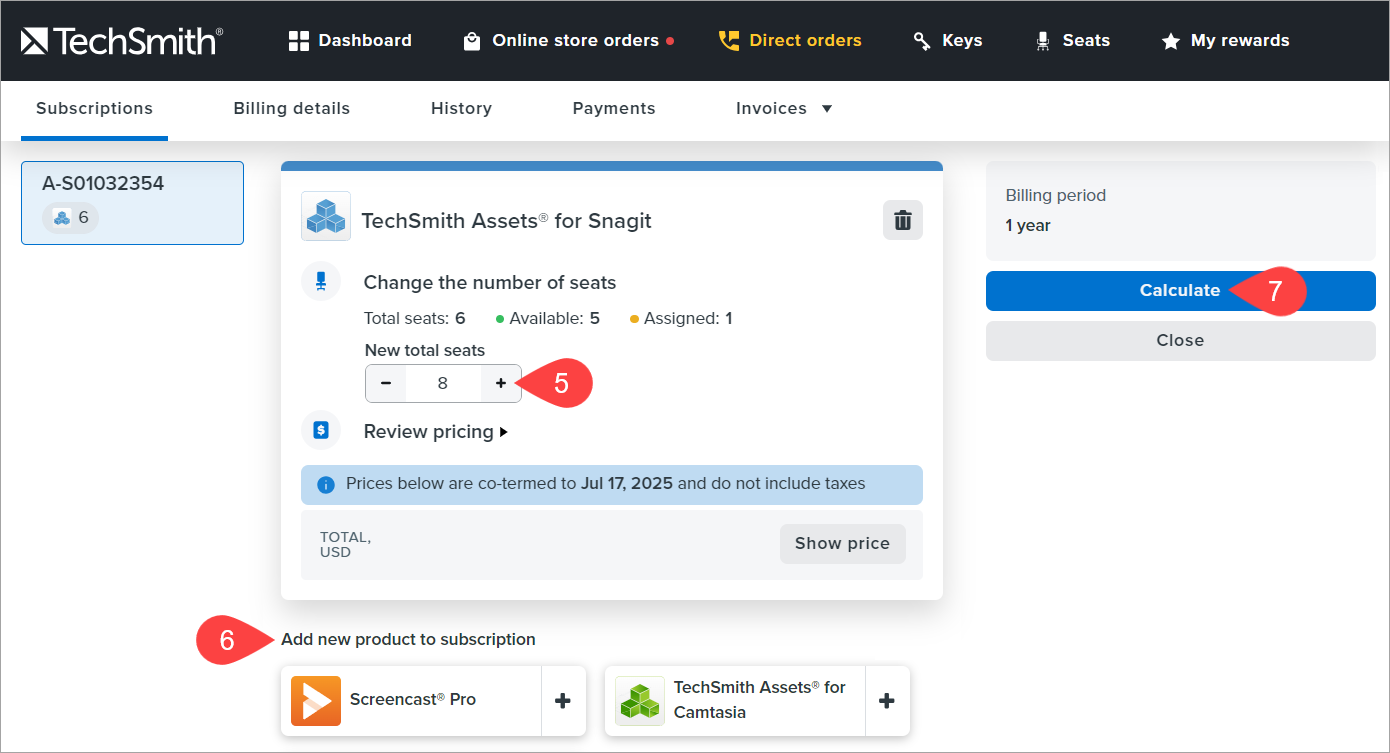This screenshot has height=753, width=1390.
Task: Open the Dashboard menu item
Action: point(350,41)
